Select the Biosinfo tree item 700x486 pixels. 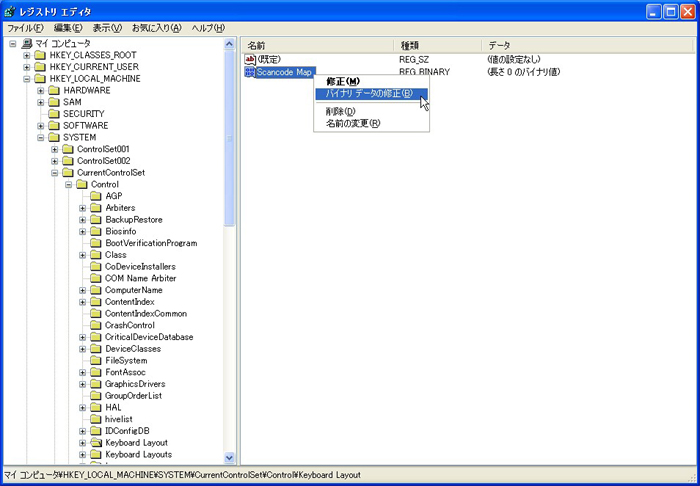point(121,231)
